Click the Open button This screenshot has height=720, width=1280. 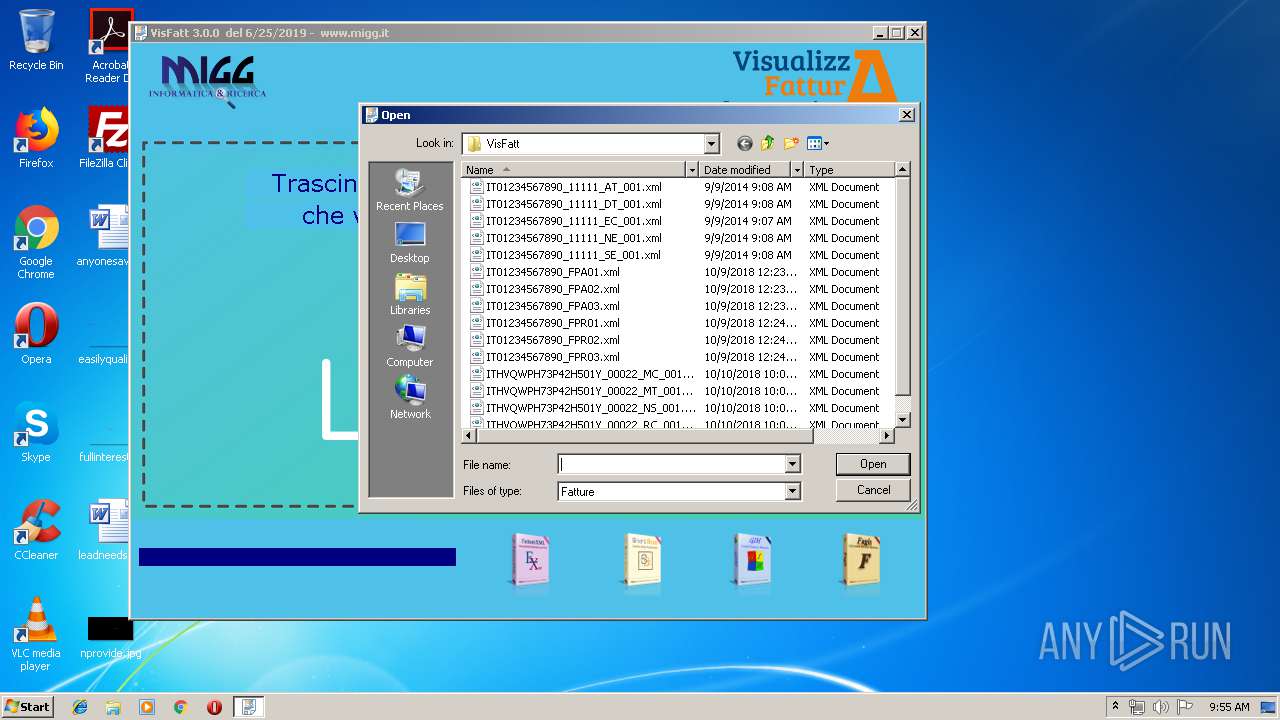pos(873,464)
